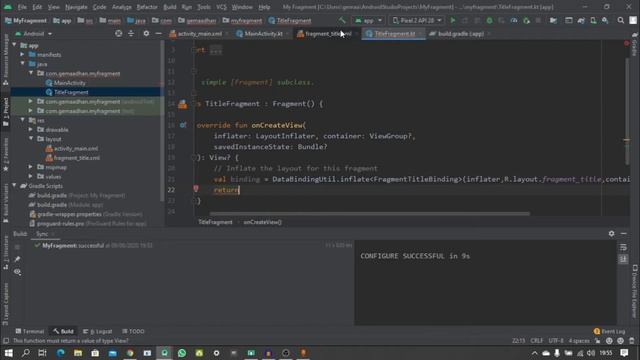Start debugging with the green bug icon
The image size is (640, 360).
pyautogui.click(x=489, y=20)
